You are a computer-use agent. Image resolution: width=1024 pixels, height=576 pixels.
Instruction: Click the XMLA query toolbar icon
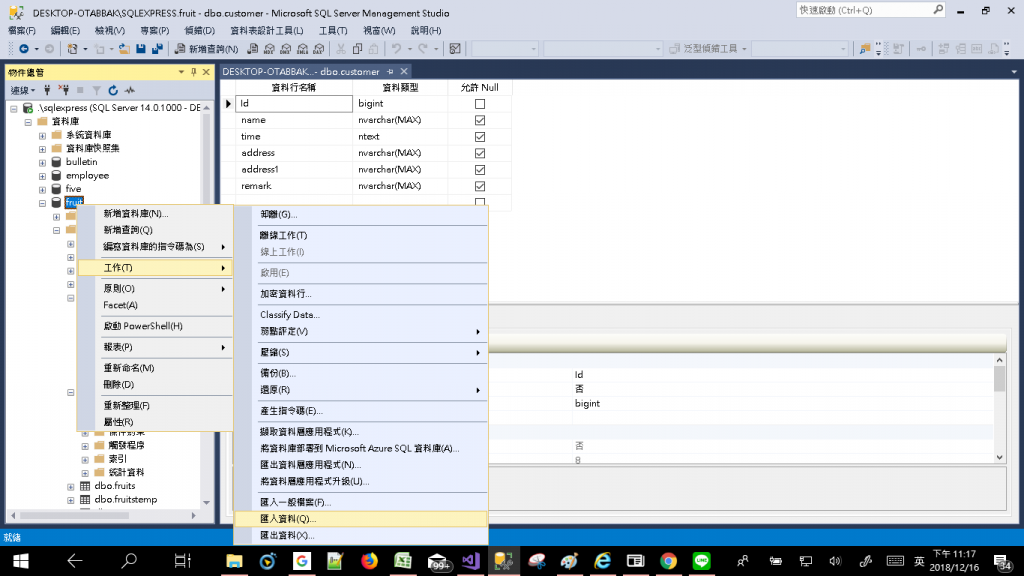302,49
